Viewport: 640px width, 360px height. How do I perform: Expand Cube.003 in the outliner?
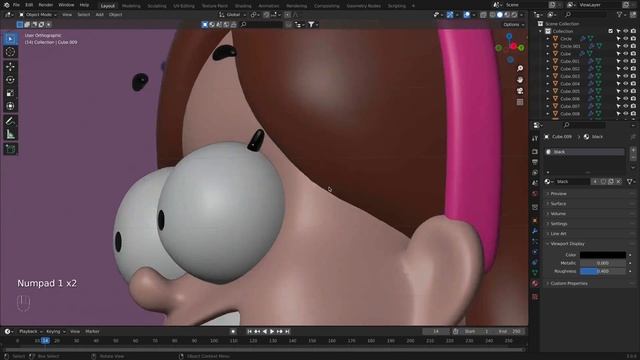pyautogui.click(x=548, y=76)
